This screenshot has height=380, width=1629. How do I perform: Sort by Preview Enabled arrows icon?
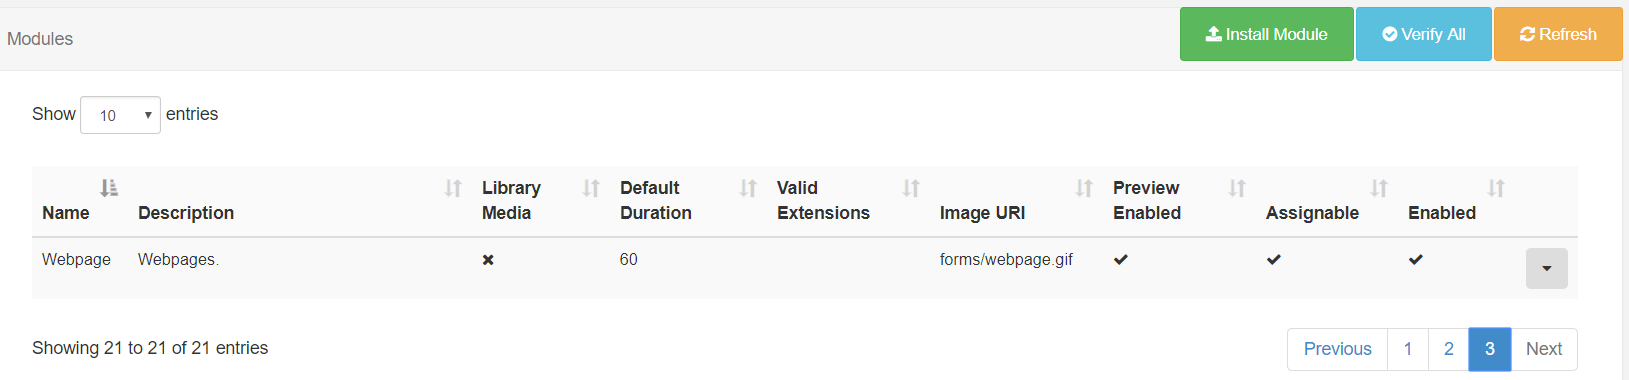1237,188
